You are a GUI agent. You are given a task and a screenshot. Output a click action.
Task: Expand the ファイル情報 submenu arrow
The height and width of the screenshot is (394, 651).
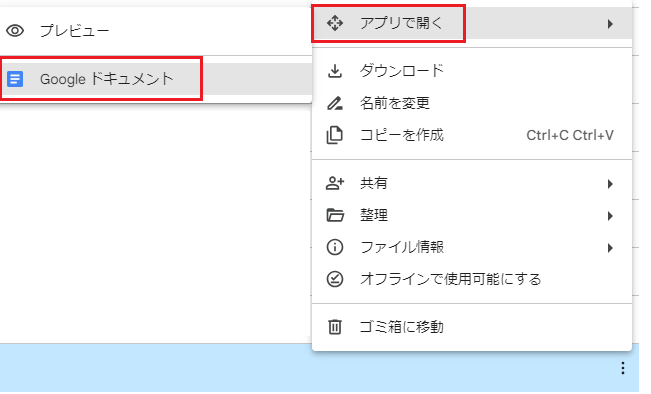(610, 248)
